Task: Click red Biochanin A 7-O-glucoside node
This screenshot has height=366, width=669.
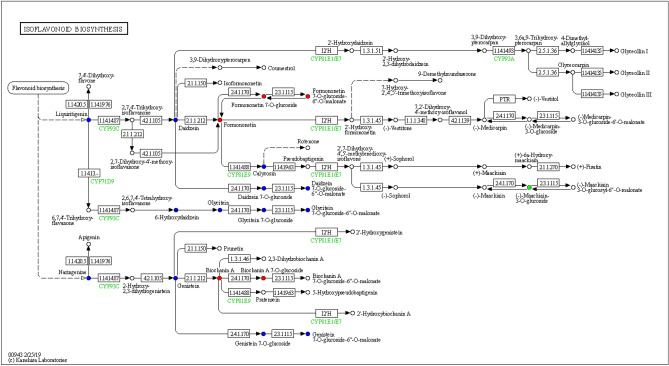Action: [x=264, y=278]
